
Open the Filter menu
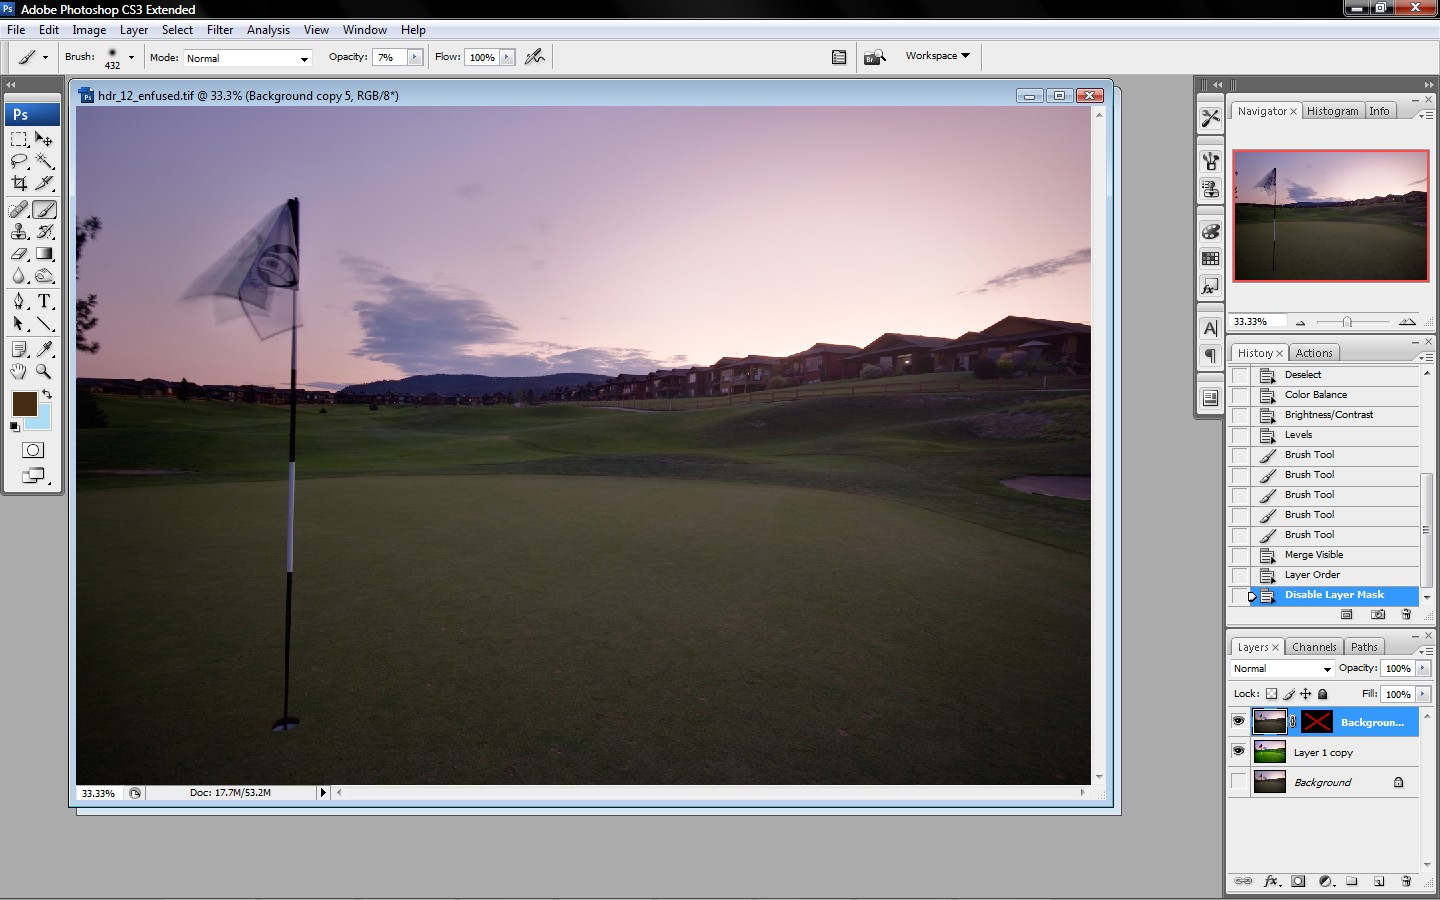tap(220, 30)
